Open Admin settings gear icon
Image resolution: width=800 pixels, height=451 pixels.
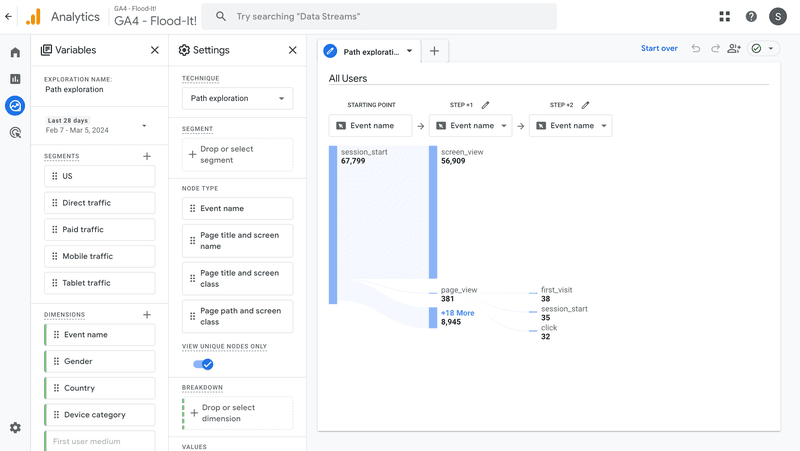(15, 428)
